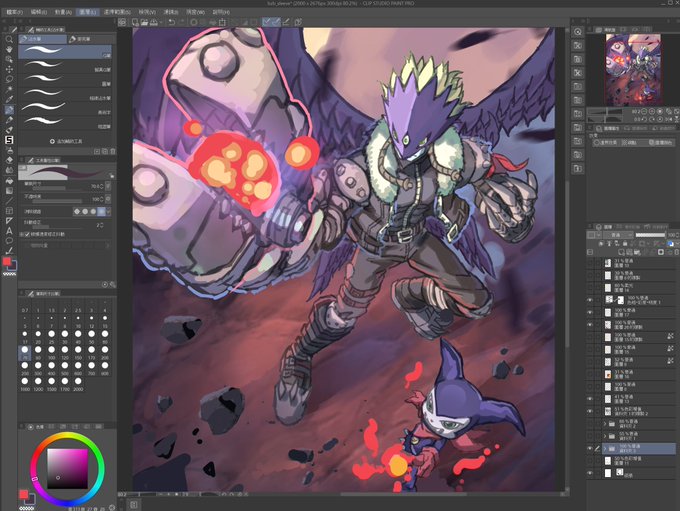Screen dimensions: 680x511
Task: Click Redo in the command bar
Action: tap(182, 22)
